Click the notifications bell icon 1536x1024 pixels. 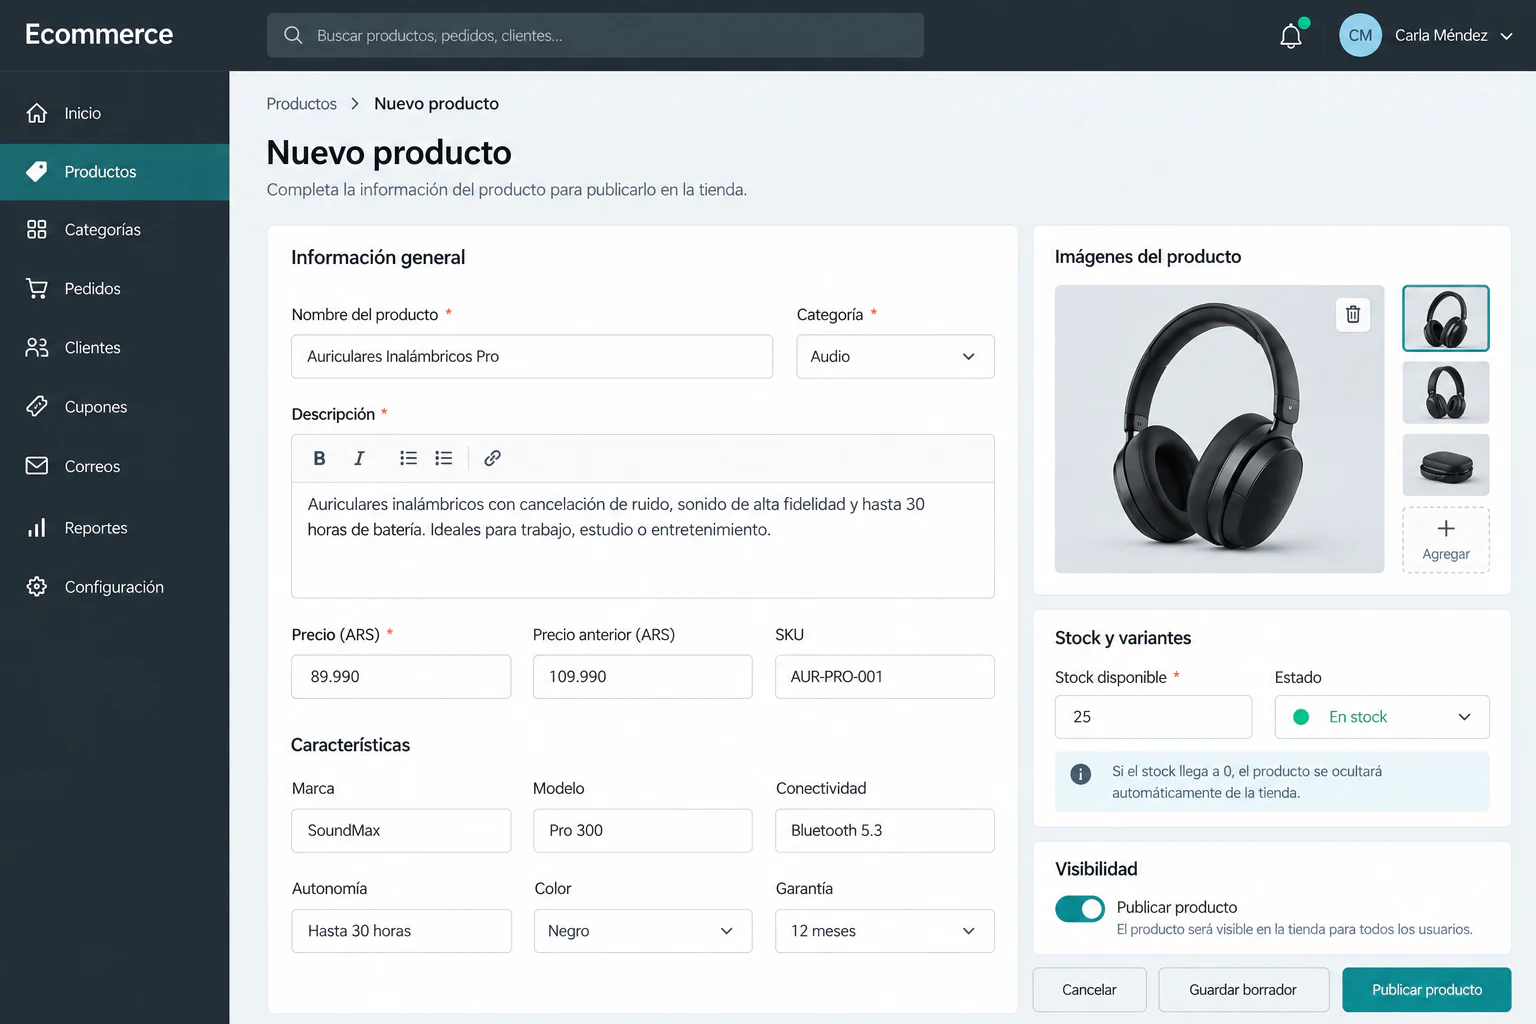click(x=1291, y=36)
